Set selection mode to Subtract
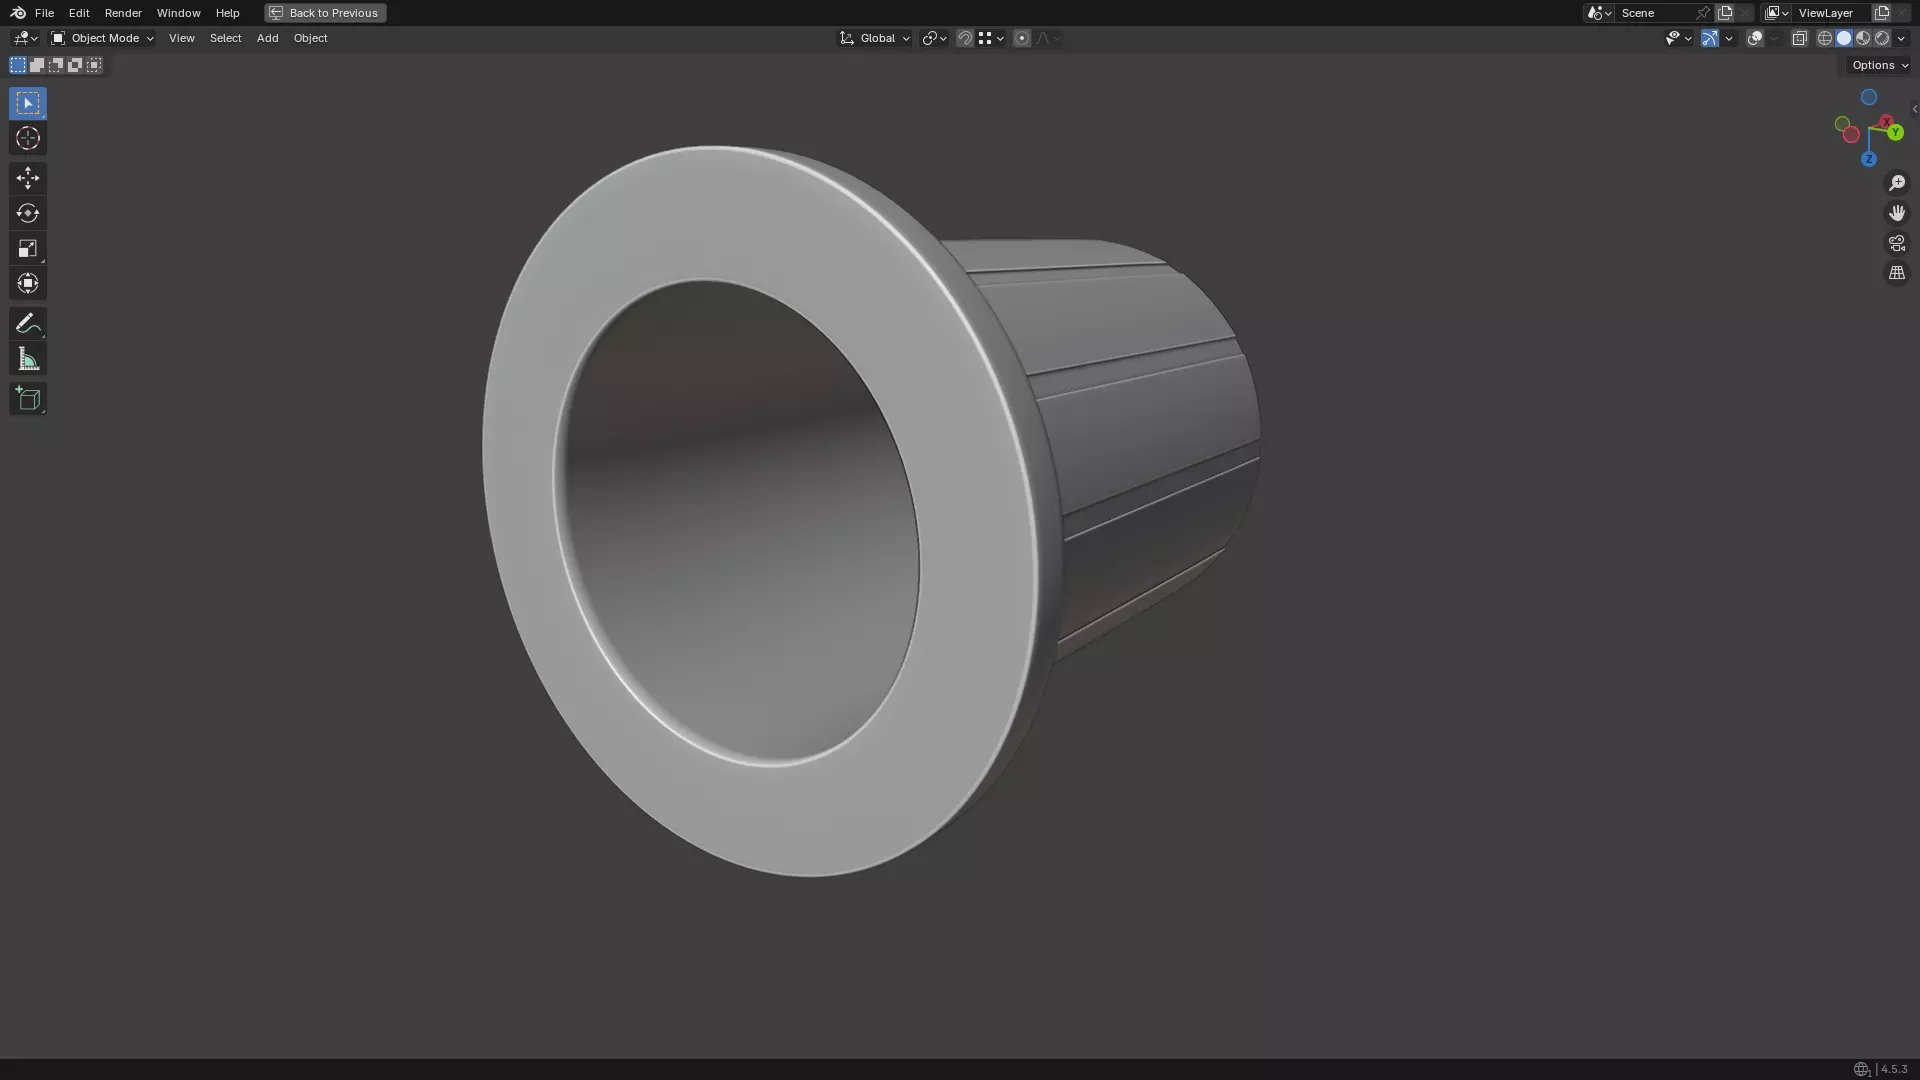Viewport: 1920px width, 1080px height. [x=56, y=65]
